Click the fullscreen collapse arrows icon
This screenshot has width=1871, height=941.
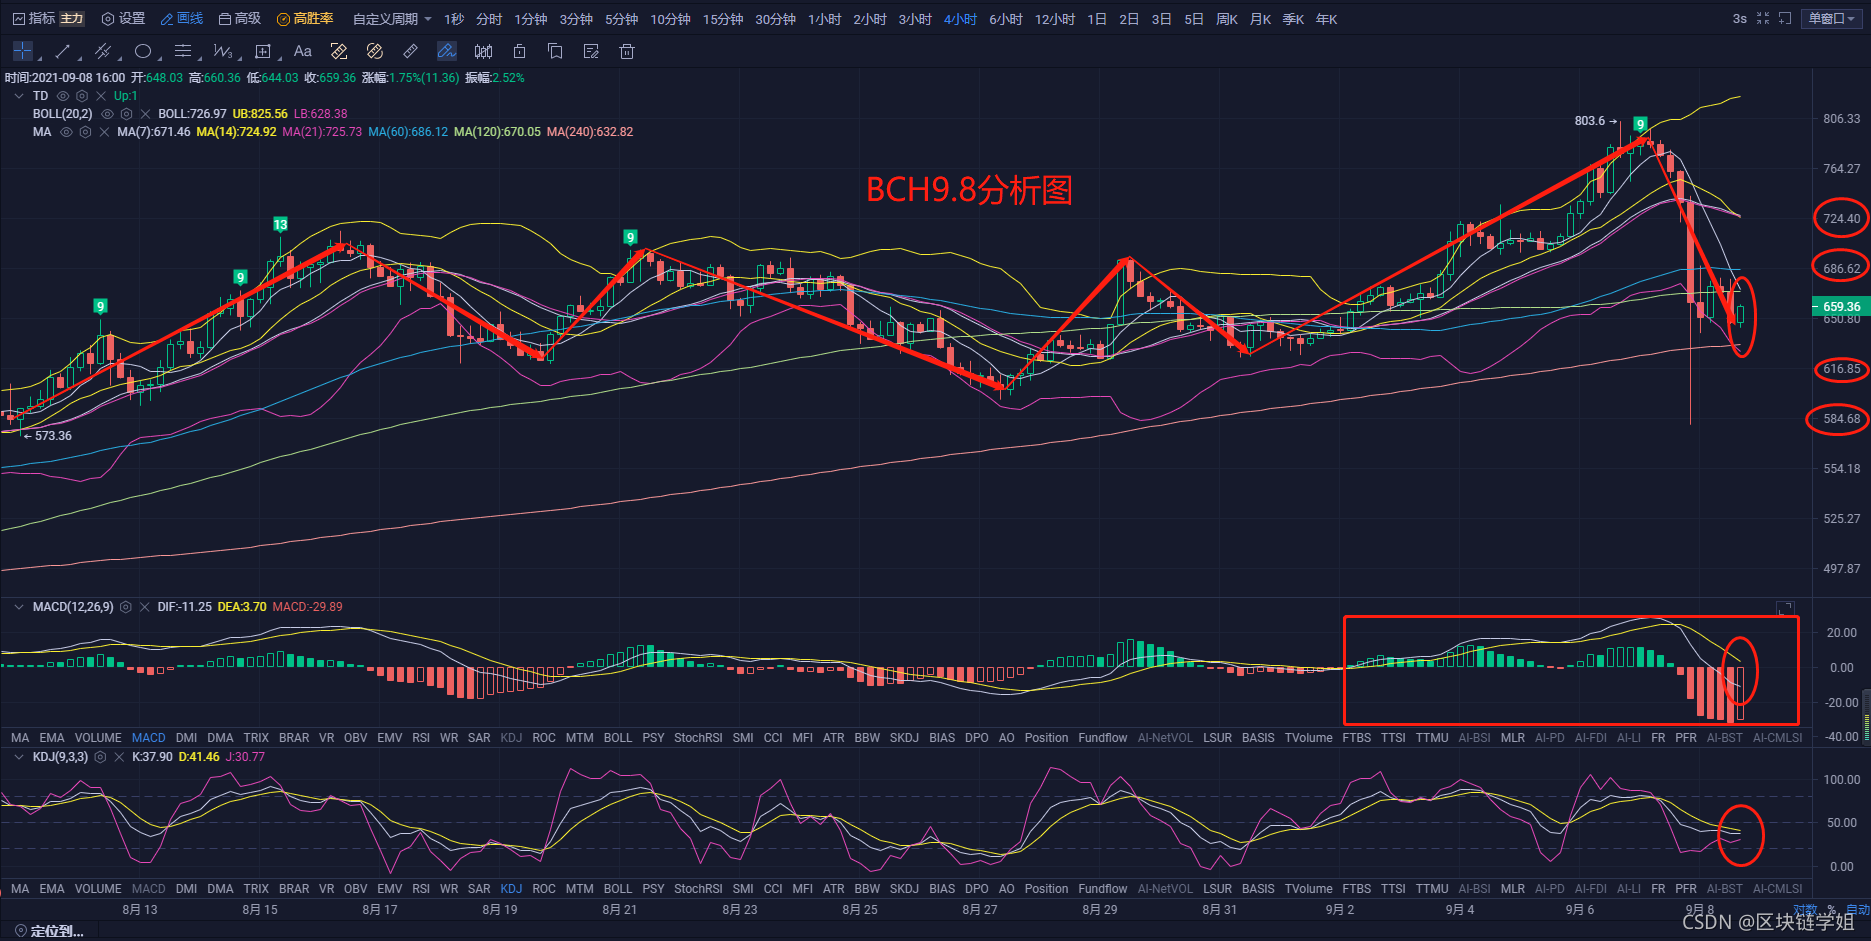click(x=1763, y=19)
